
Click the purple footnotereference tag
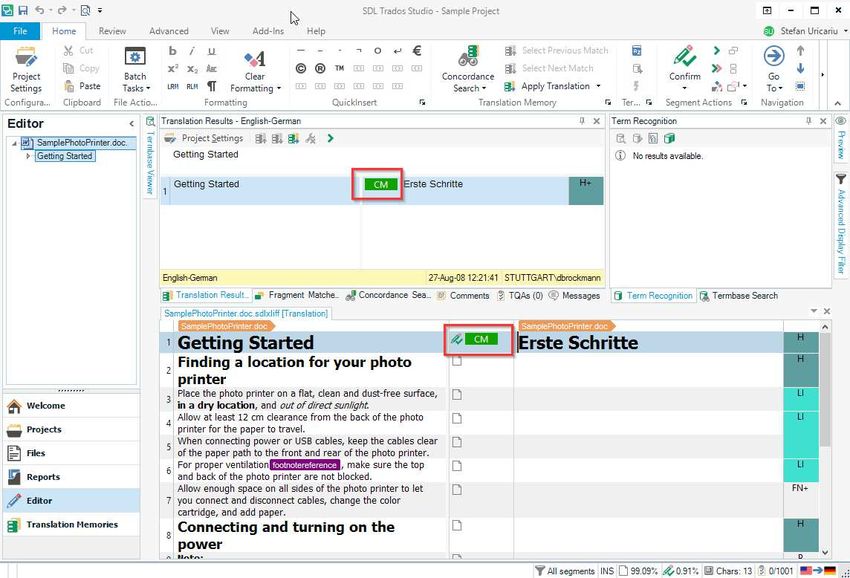click(x=305, y=465)
